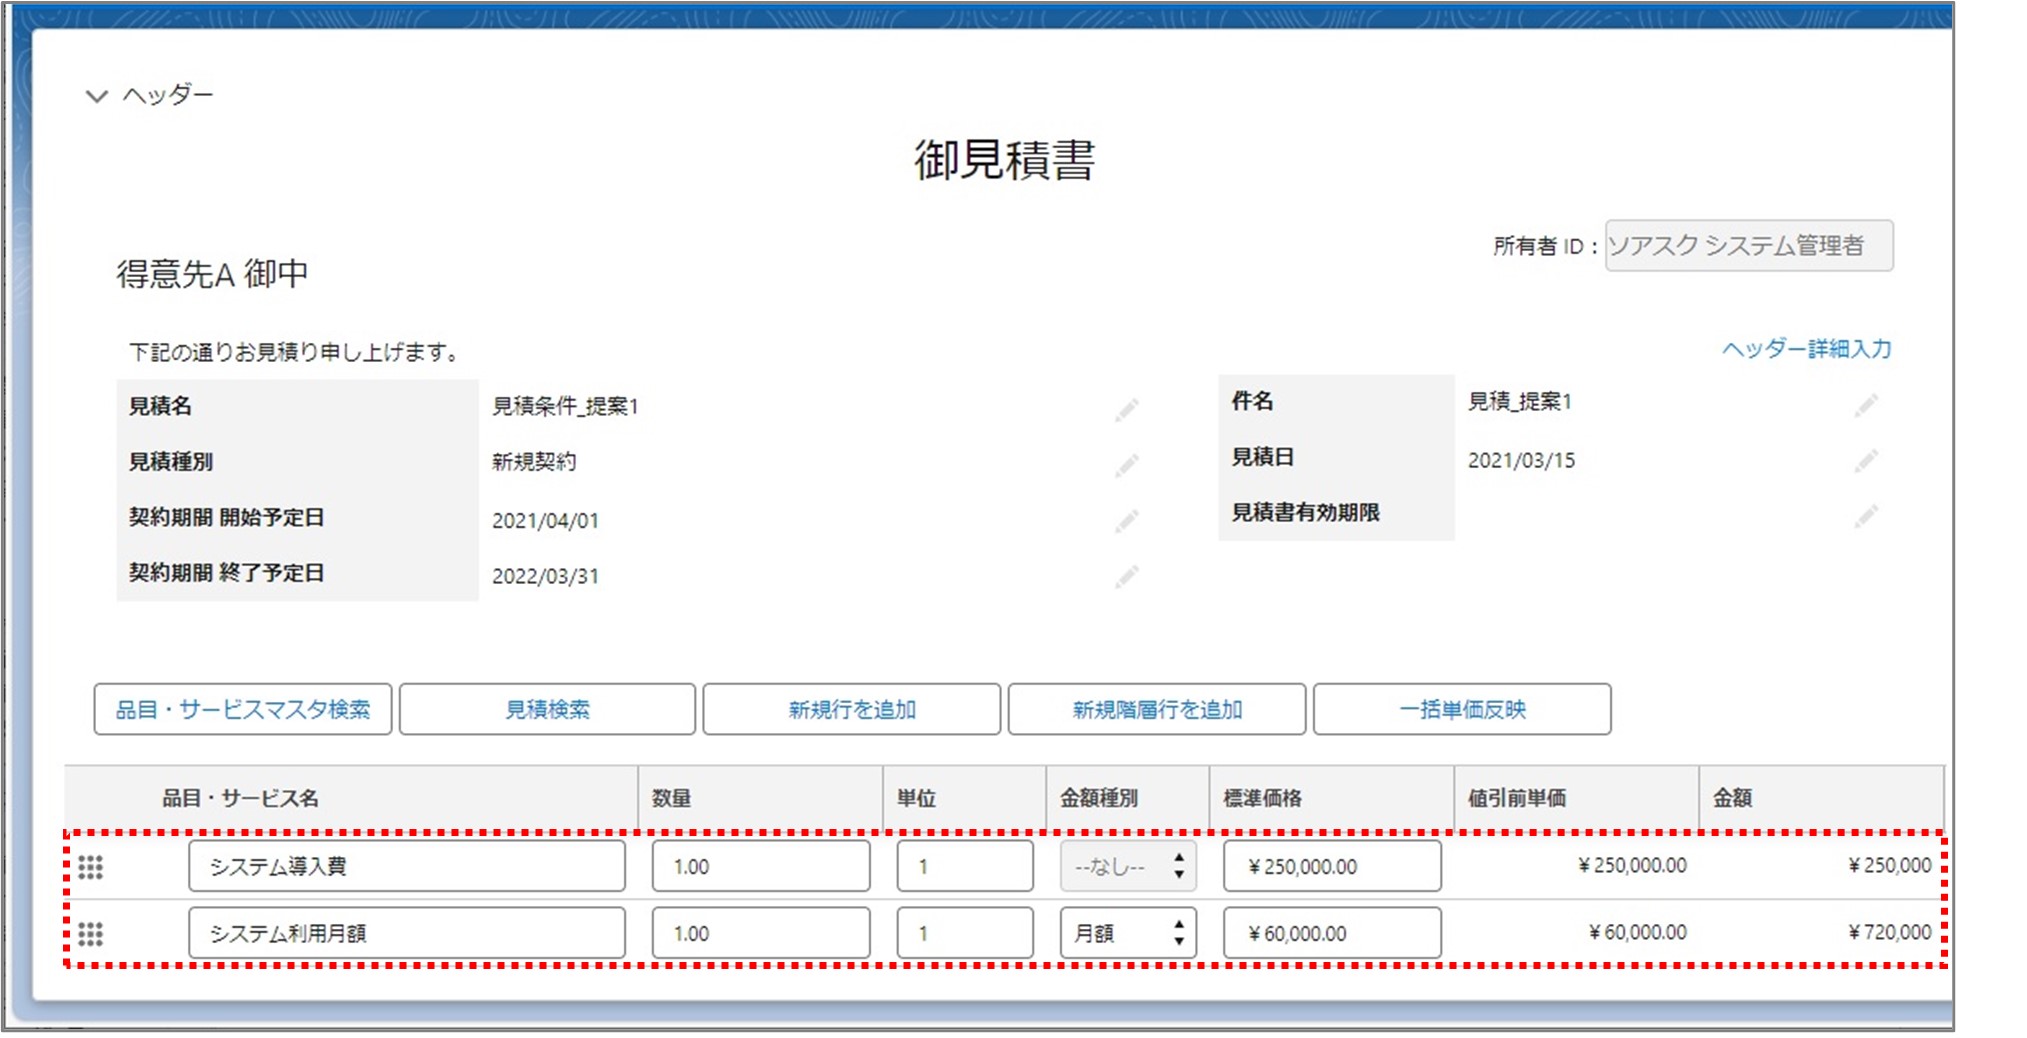Open the 金額種別 dropdown showing 月額
The width and height of the screenshot is (2027, 1038).
point(1128,933)
